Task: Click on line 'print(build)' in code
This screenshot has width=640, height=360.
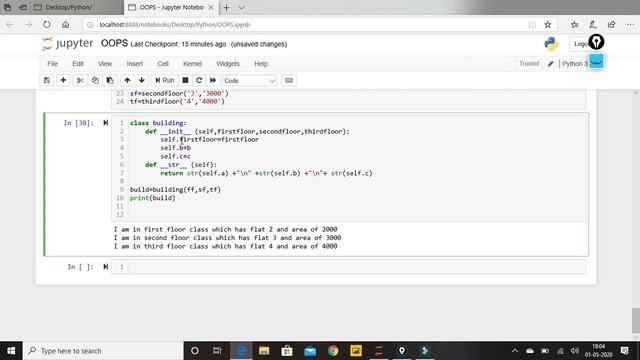Action: coord(153,198)
